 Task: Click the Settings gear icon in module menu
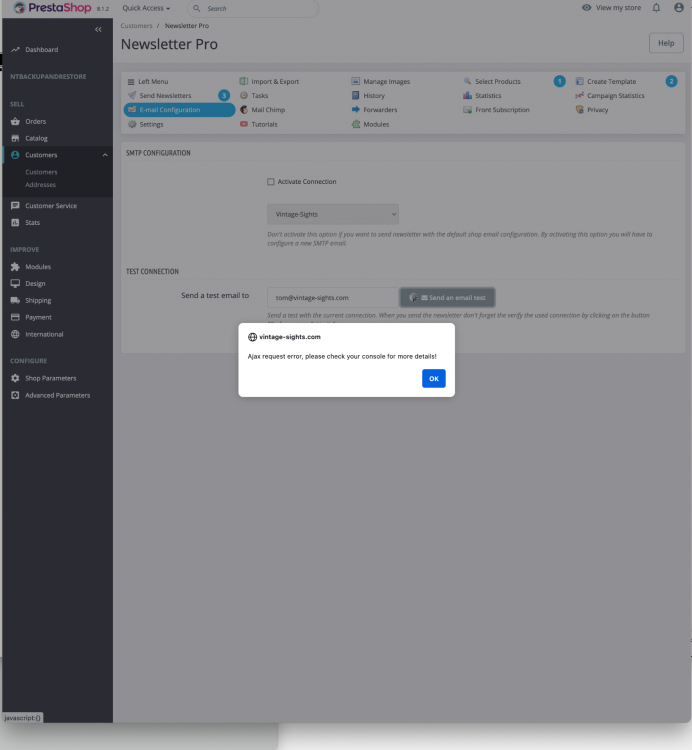pos(132,124)
